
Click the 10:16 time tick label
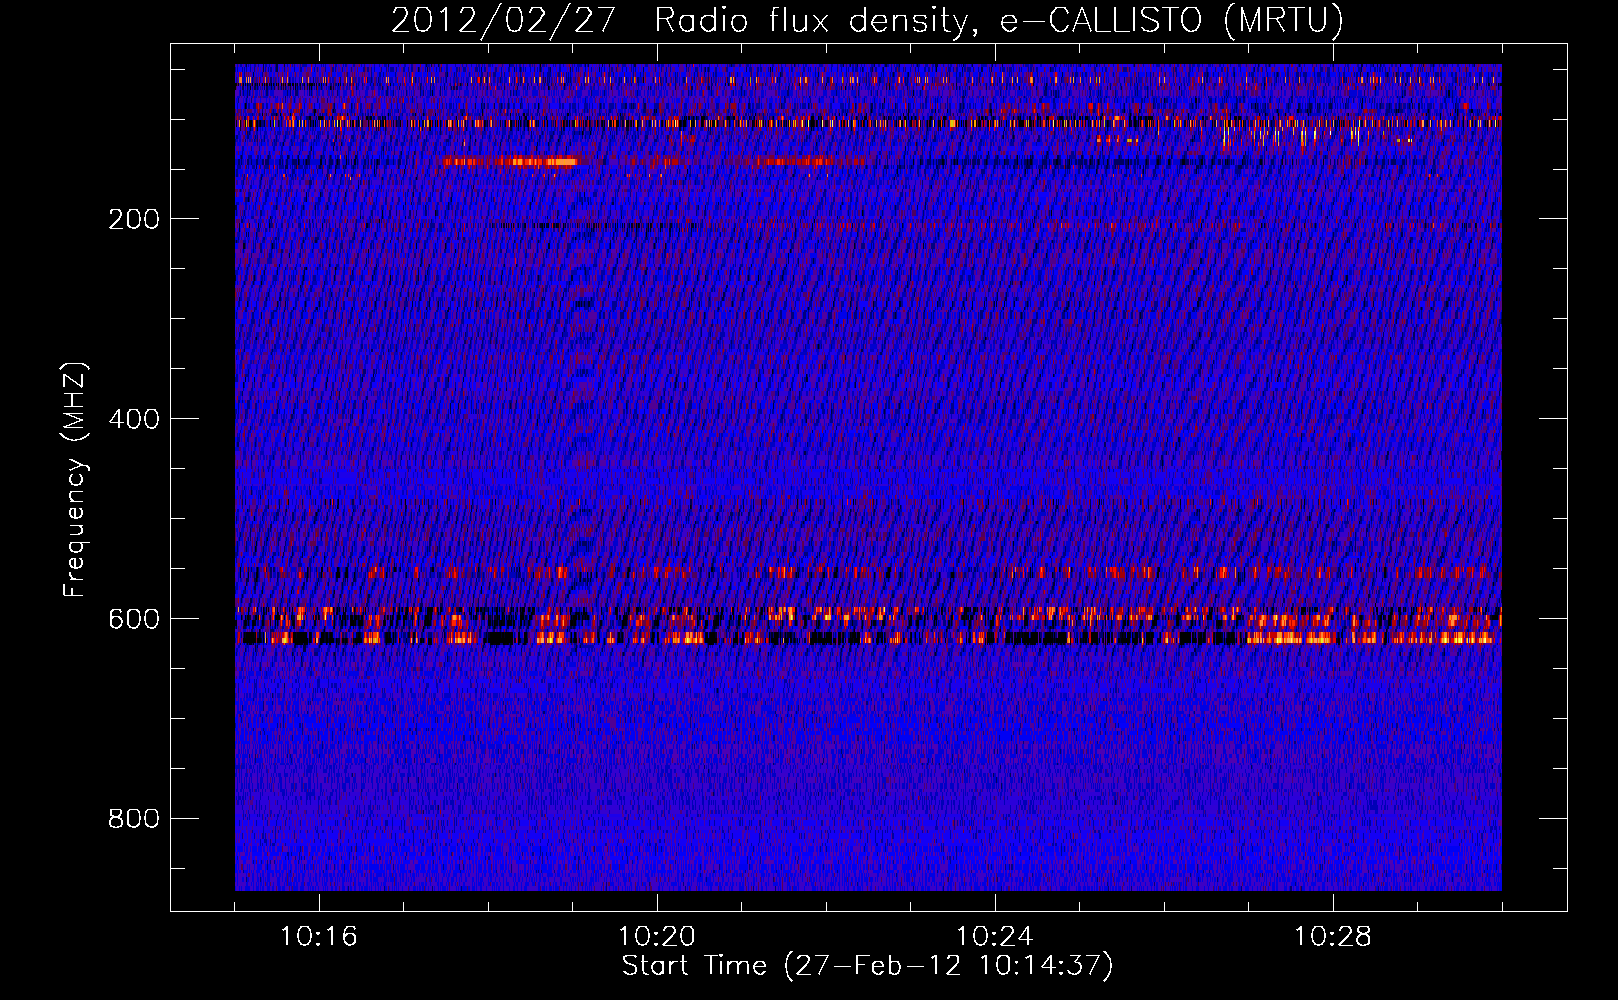pyautogui.click(x=318, y=937)
